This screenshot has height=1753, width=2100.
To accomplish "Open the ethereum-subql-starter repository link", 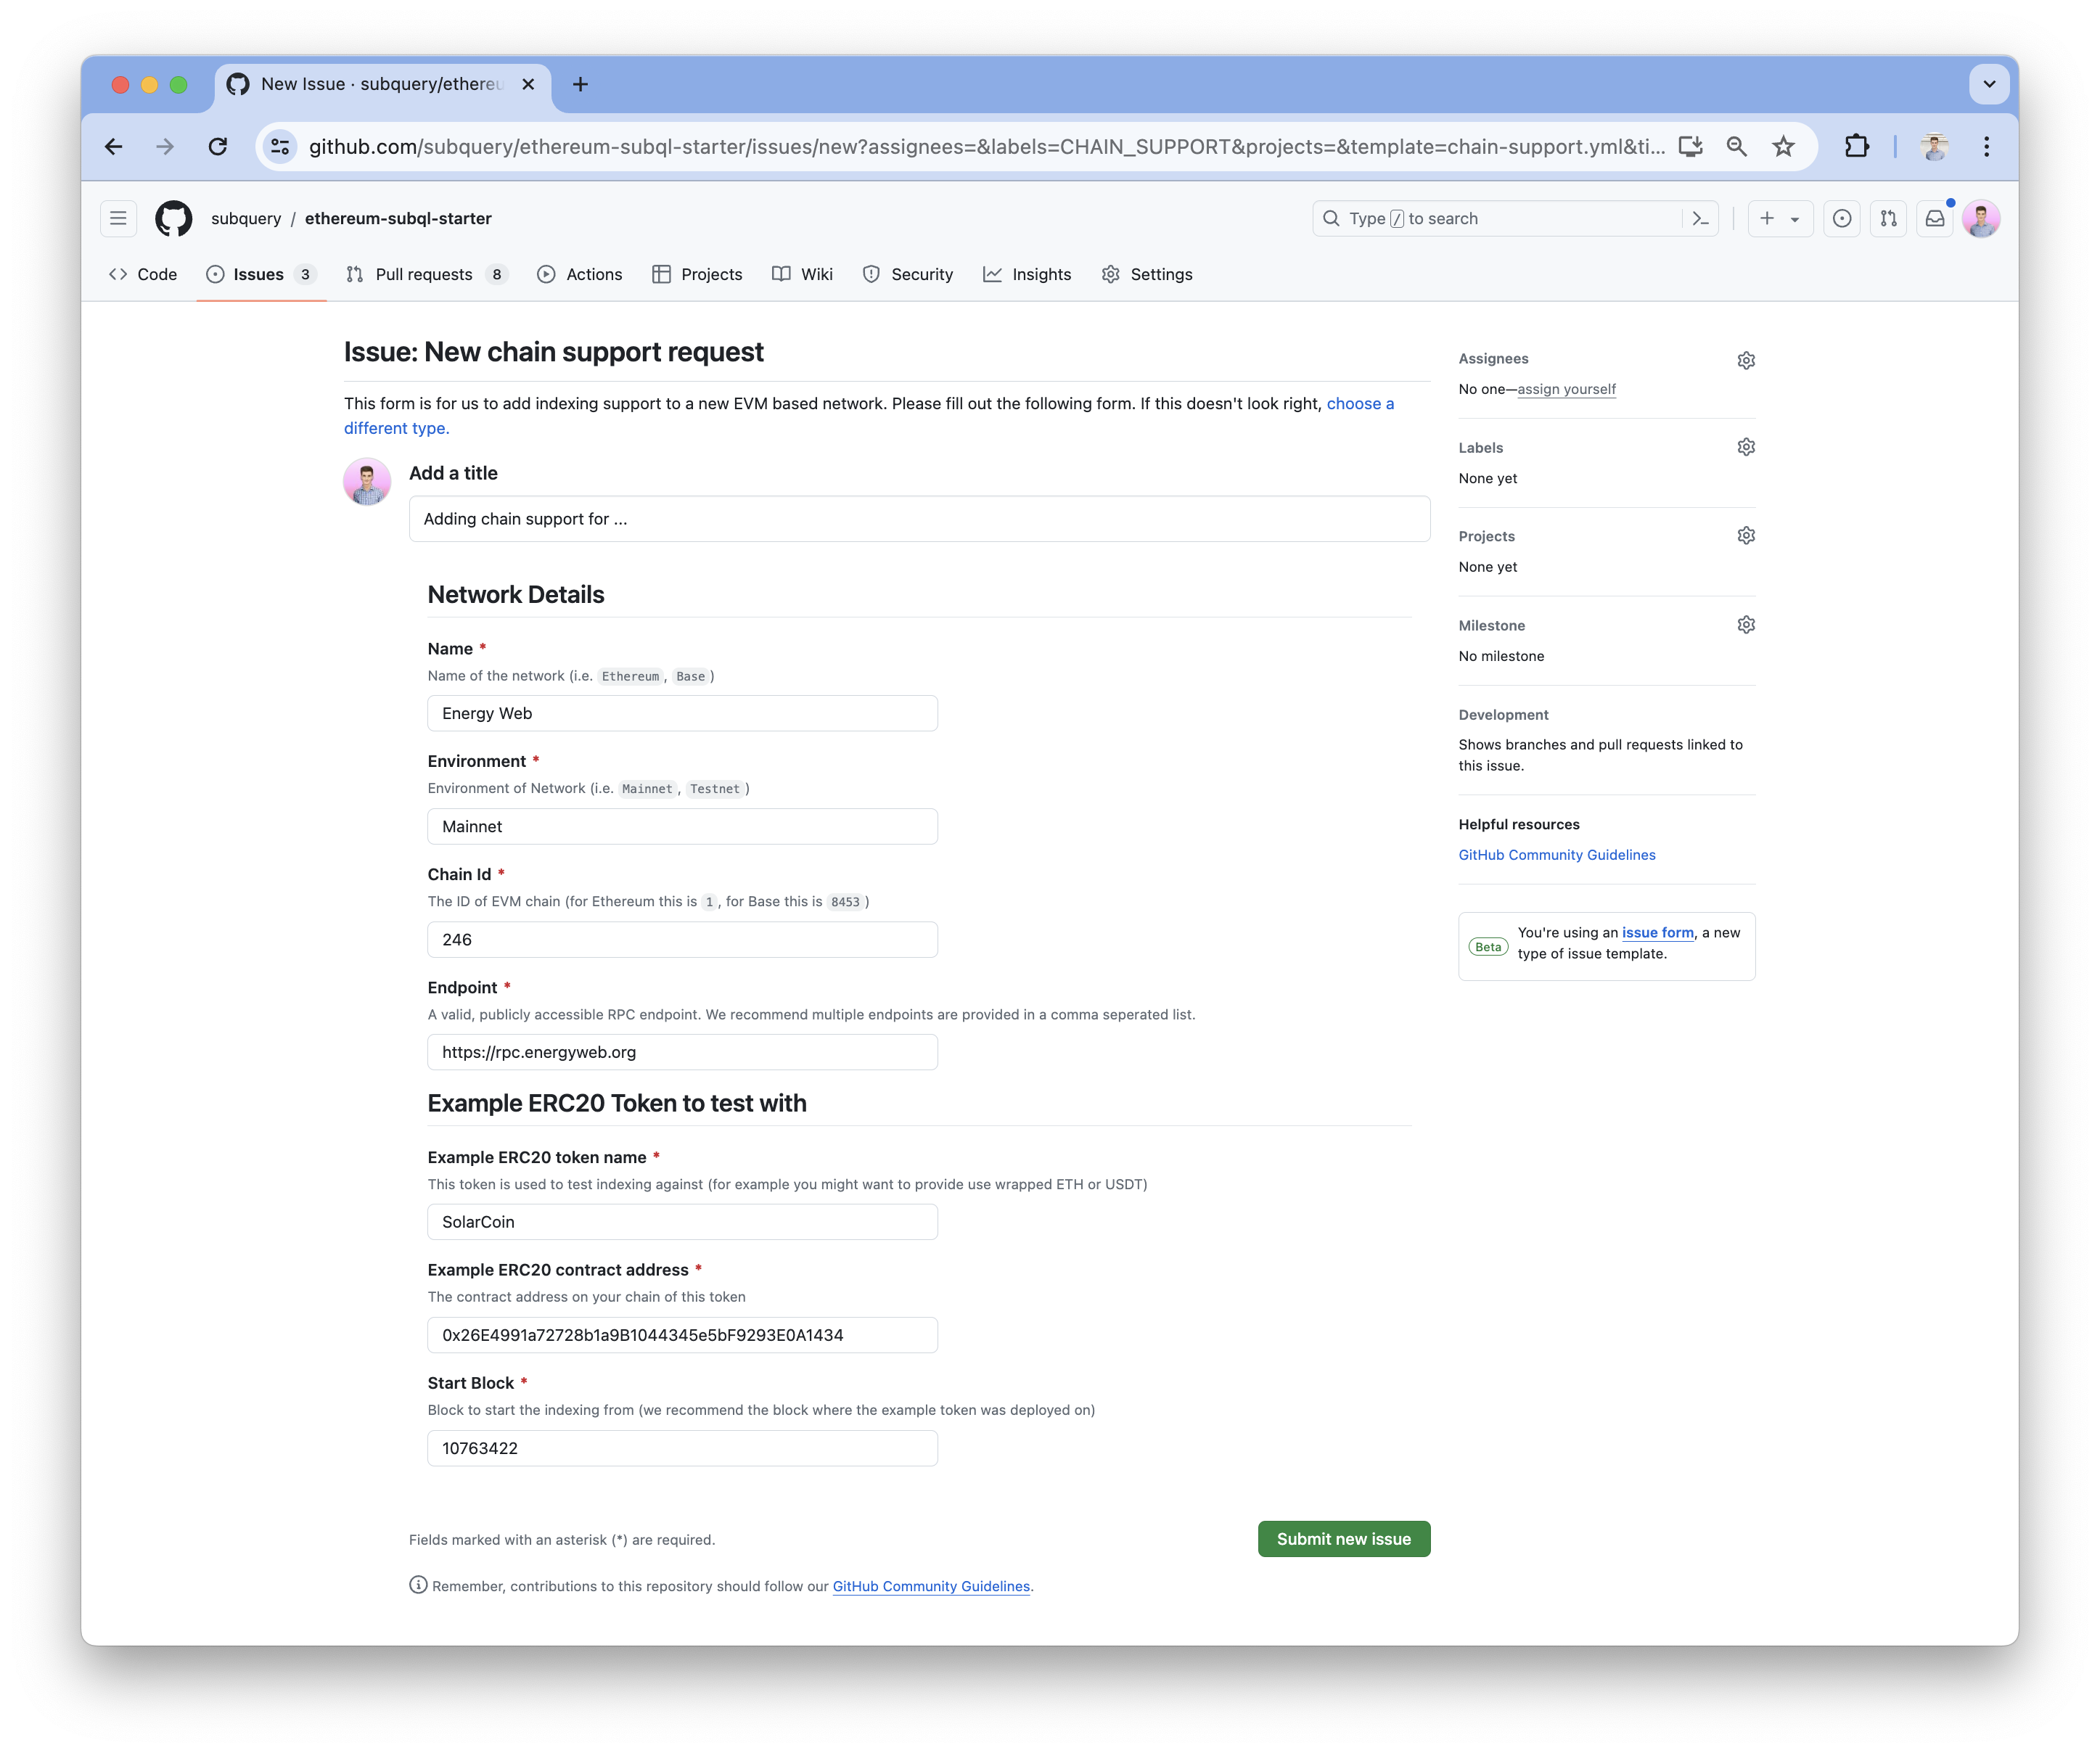I will pos(398,218).
